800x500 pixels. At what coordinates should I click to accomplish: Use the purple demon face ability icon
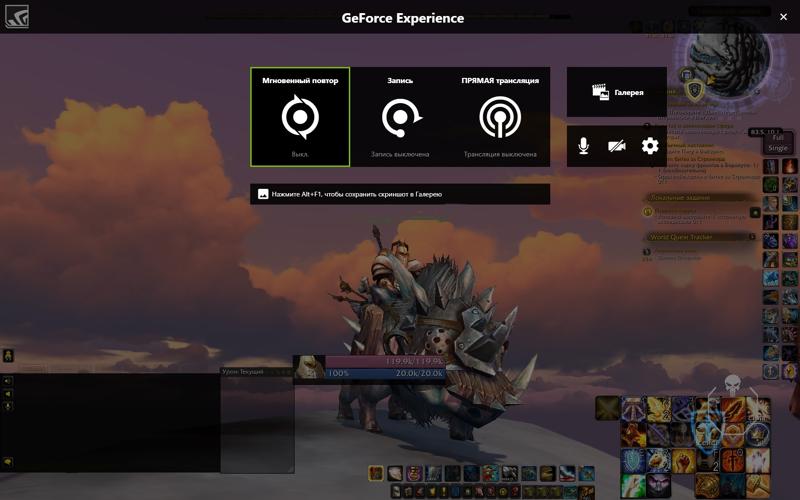click(x=659, y=486)
